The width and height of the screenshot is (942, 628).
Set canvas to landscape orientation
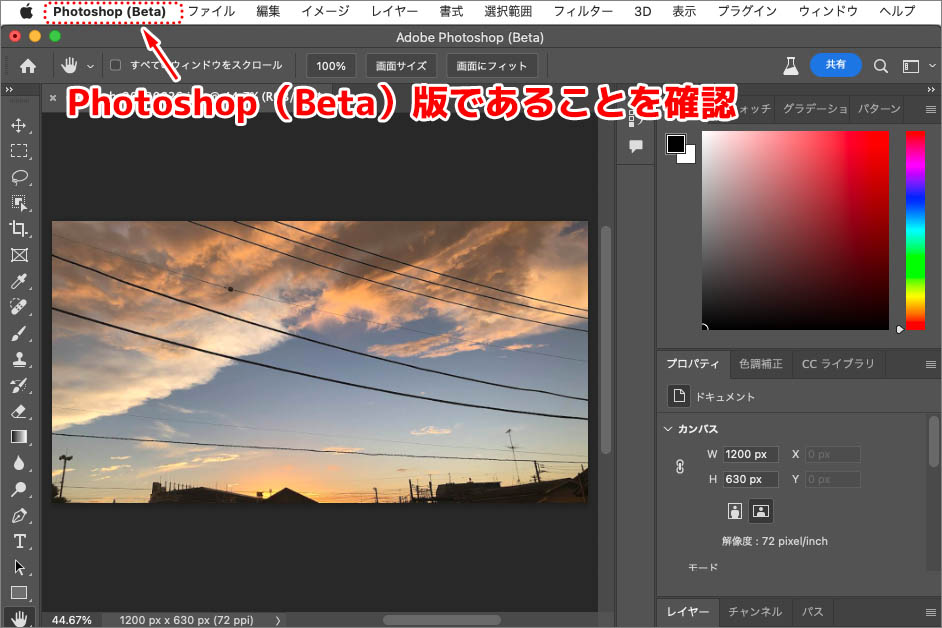point(761,511)
